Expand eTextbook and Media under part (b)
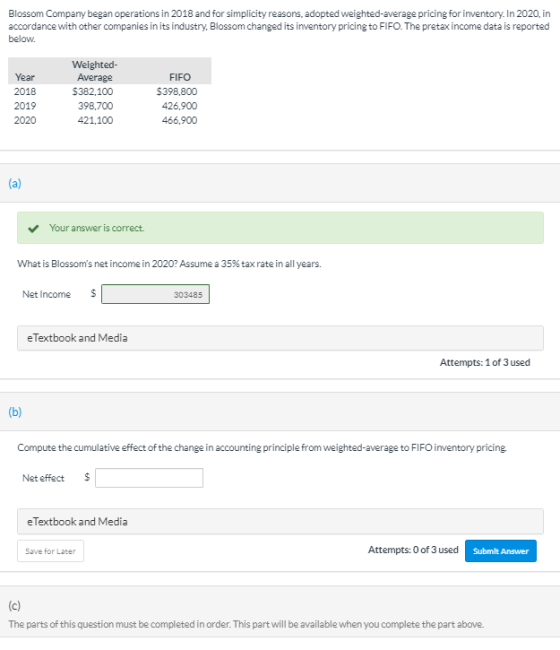This screenshot has width=560, height=650. click(280, 521)
